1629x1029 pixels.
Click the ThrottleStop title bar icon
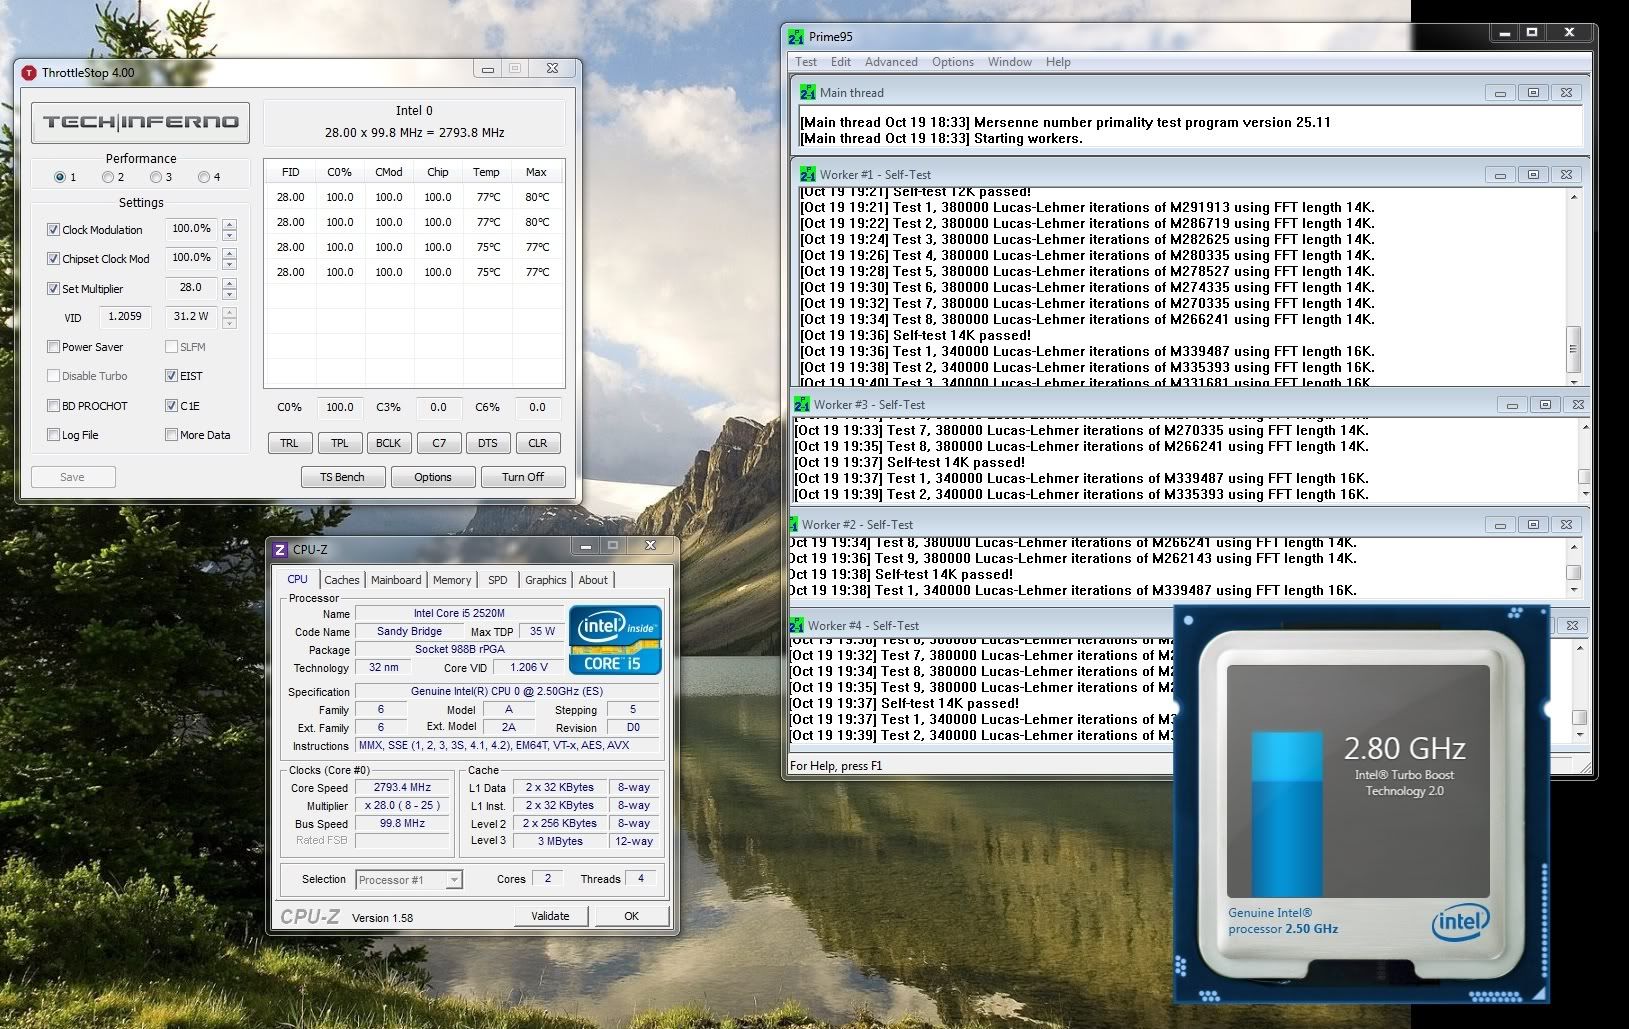point(29,73)
